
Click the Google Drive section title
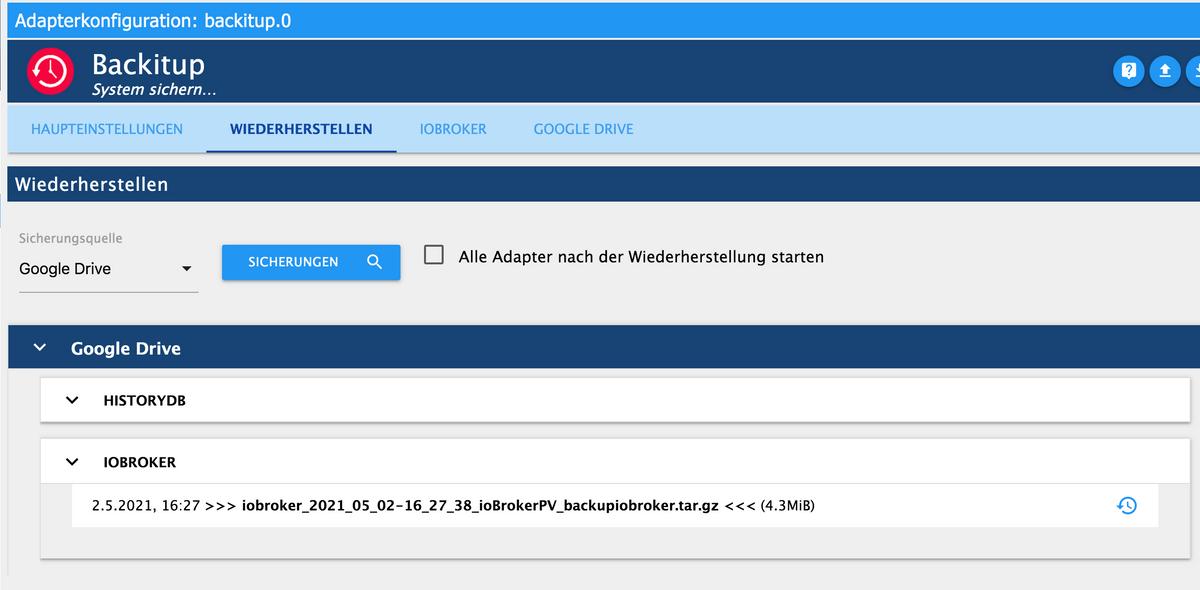(x=126, y=349)
